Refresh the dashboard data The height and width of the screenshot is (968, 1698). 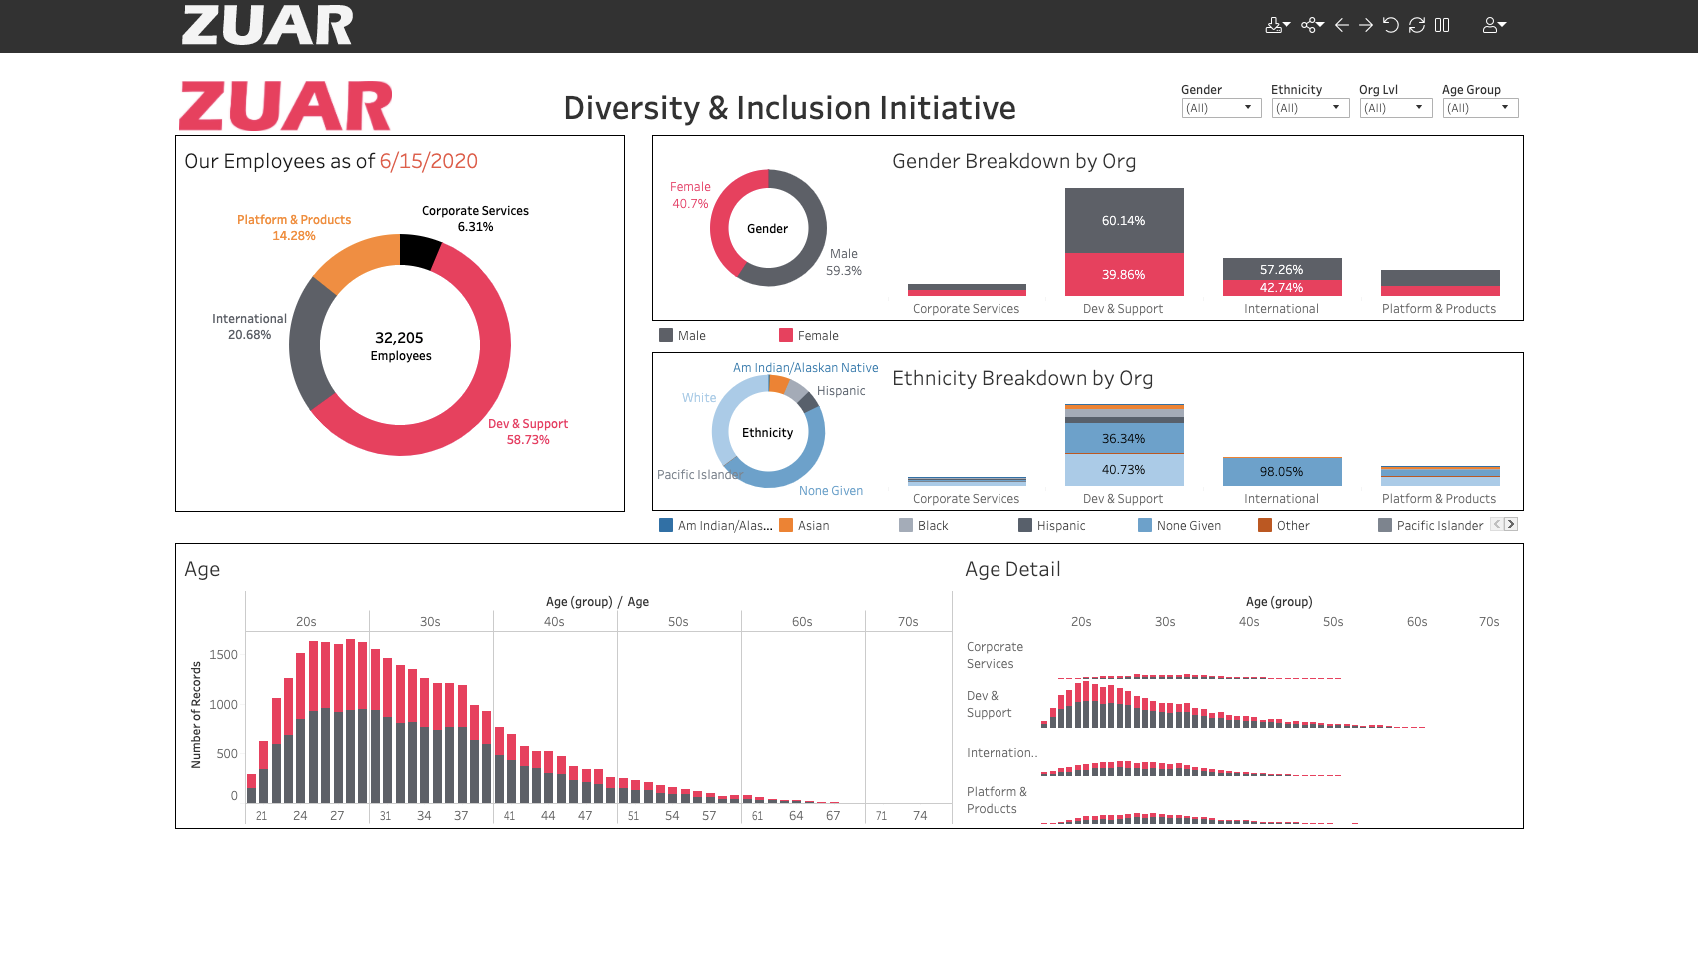(x=1415, y=25)
